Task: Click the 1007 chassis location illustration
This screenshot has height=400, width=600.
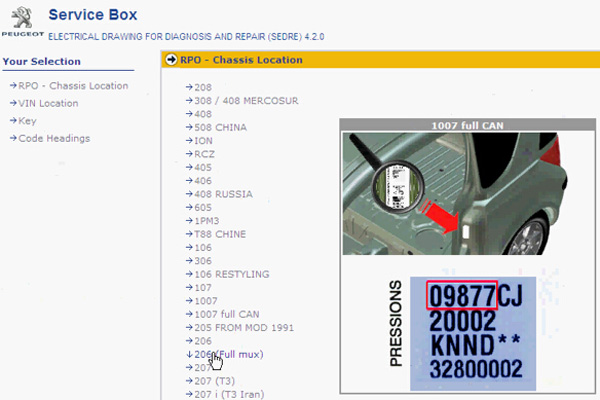Action: 455,194
